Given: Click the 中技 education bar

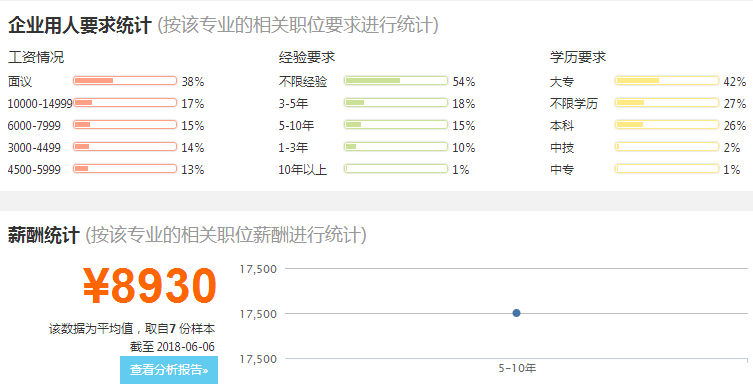Looking at the screenshot, I should point(667,146).
